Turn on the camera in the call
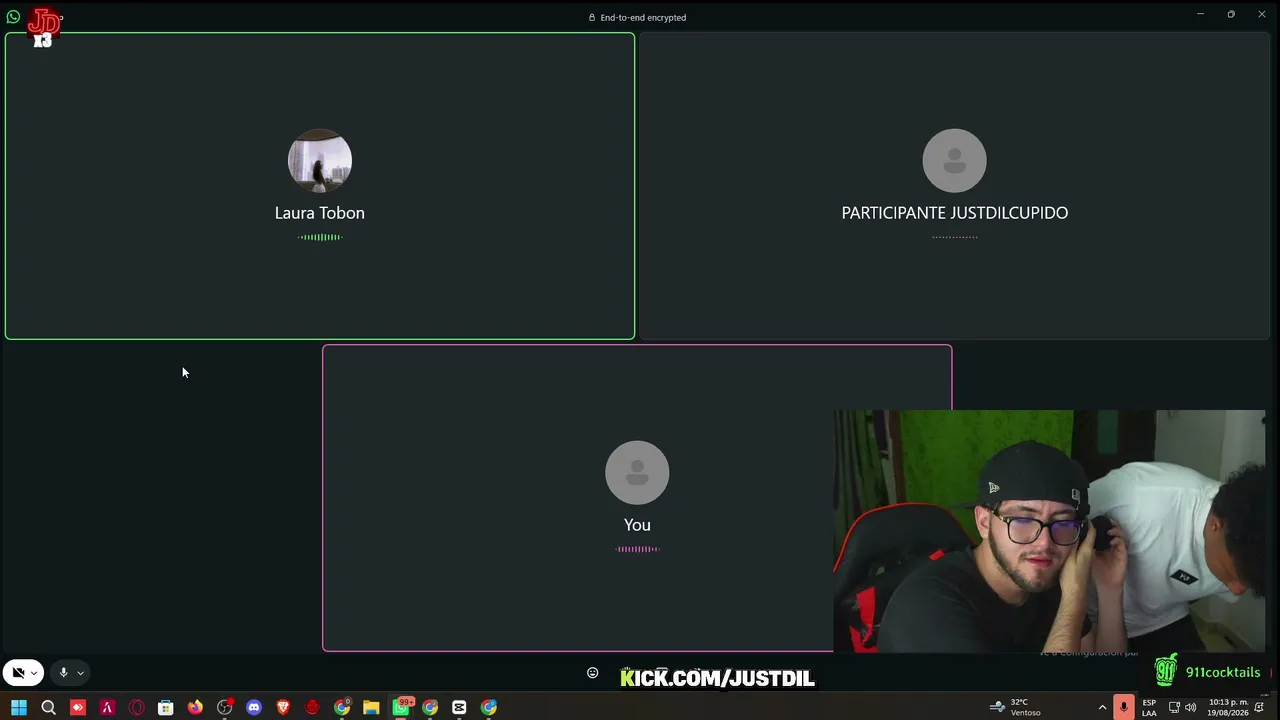The width and height of the screenshot is (1280, 720). (17, 673)
